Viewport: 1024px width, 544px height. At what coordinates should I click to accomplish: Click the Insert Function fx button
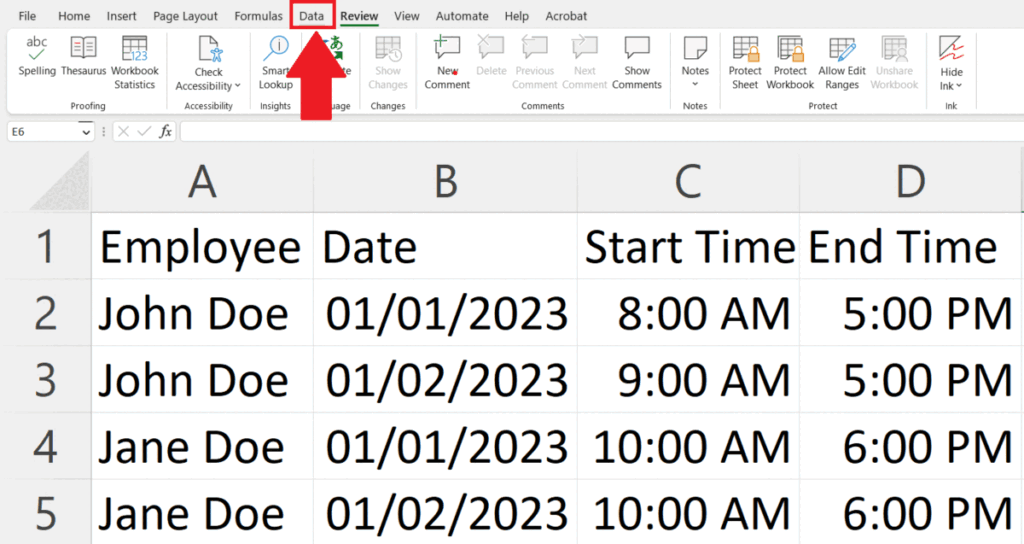point(166,132)
